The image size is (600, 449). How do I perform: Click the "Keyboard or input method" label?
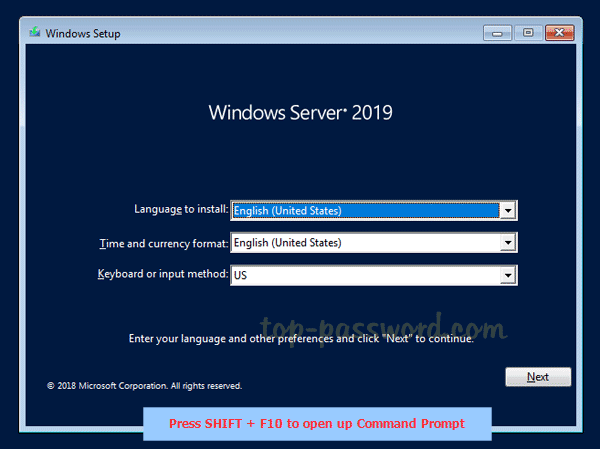[x=163, y=274]
